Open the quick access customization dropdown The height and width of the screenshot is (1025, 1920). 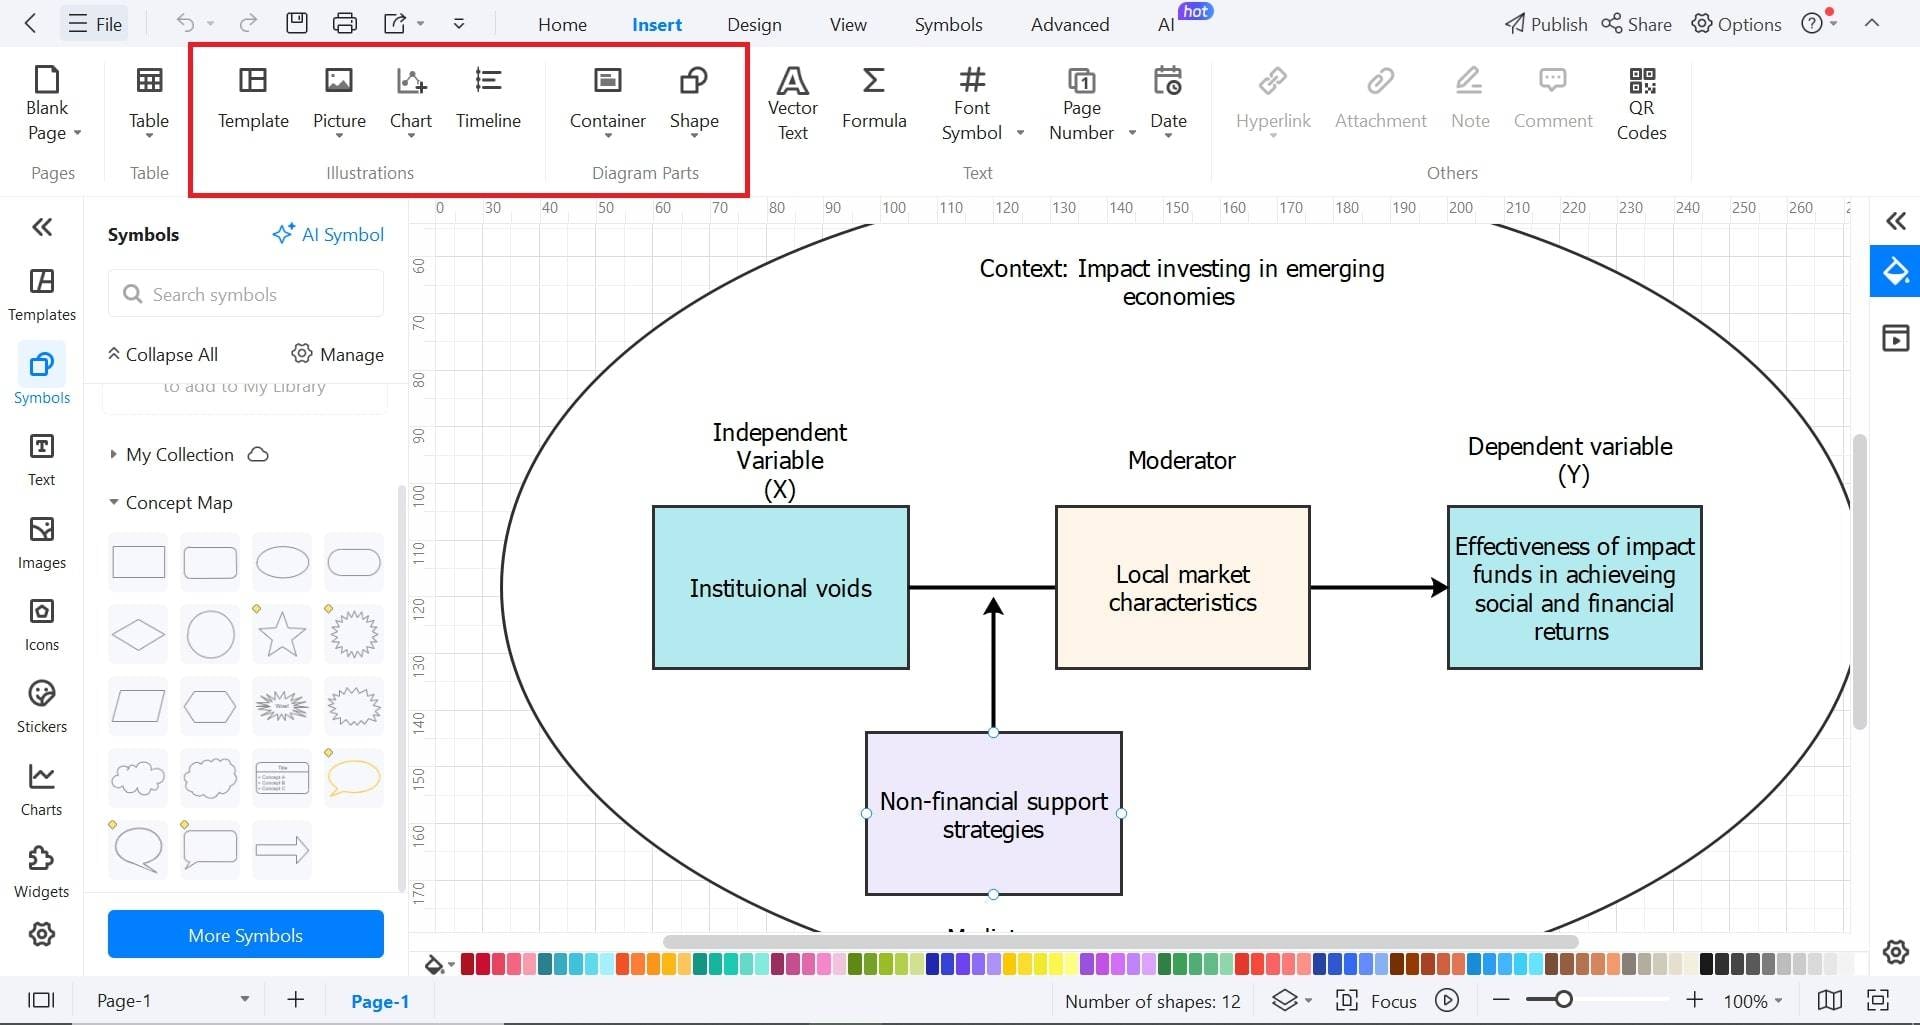[x=459, y=23]
